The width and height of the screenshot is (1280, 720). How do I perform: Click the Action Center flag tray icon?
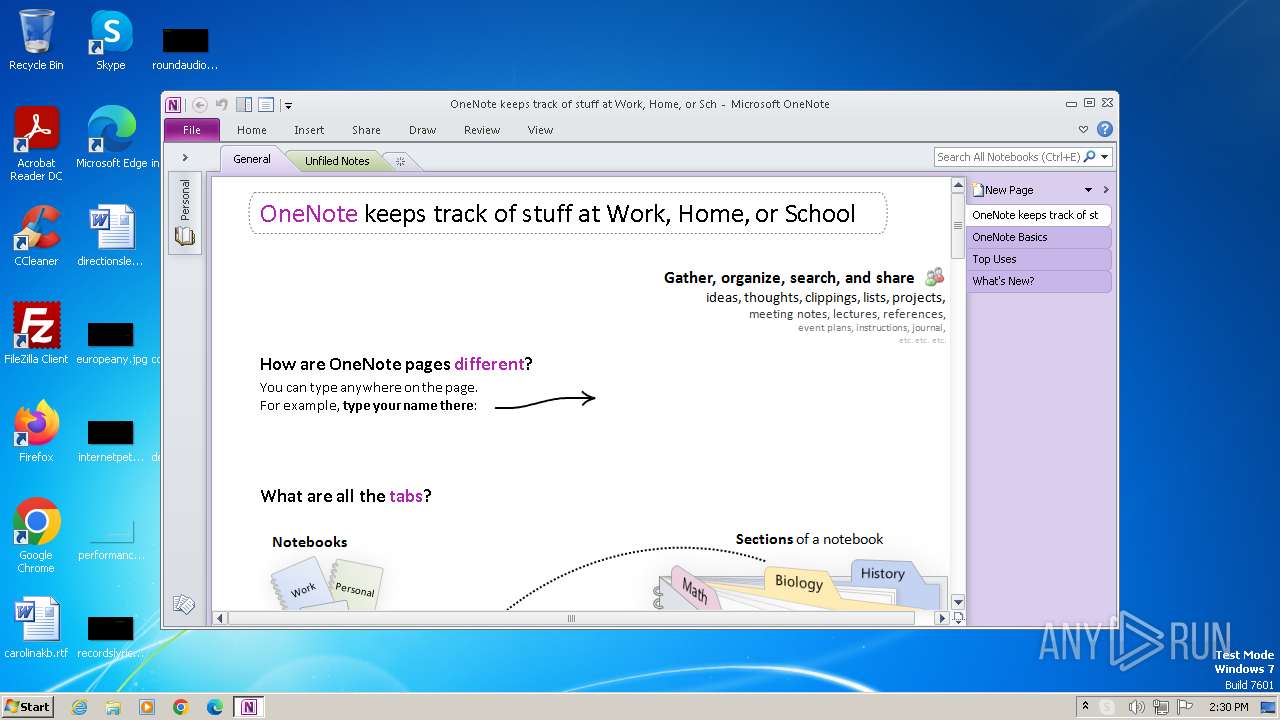click(x=1185, y=707)
